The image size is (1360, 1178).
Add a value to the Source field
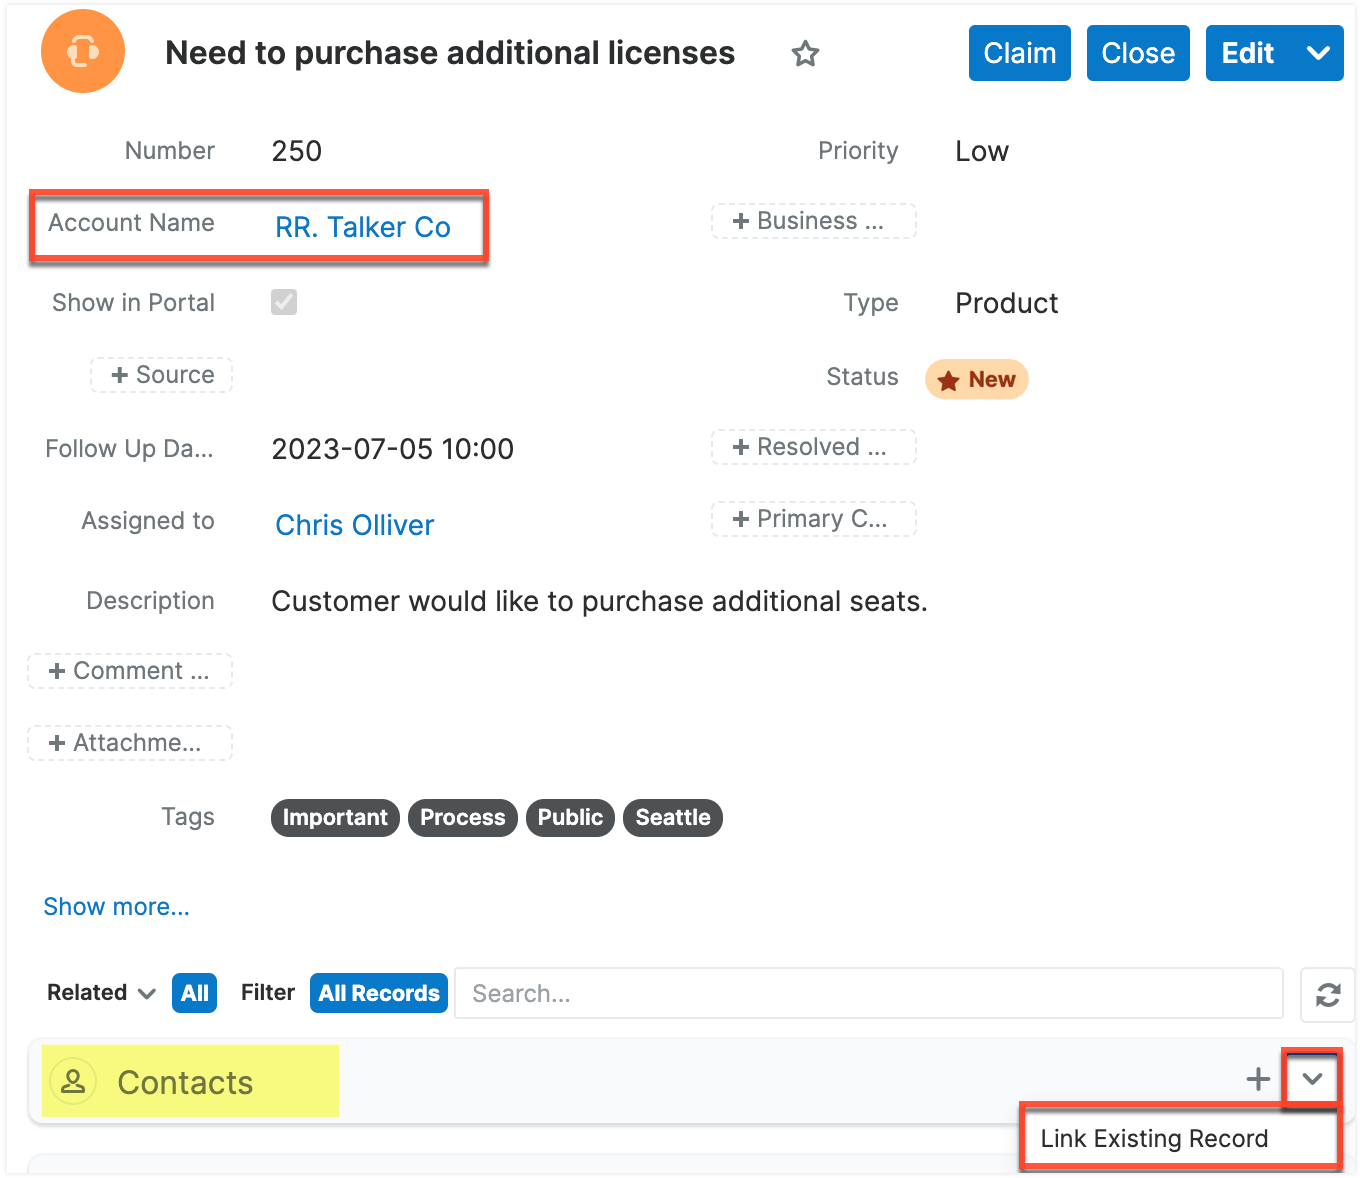162,375
